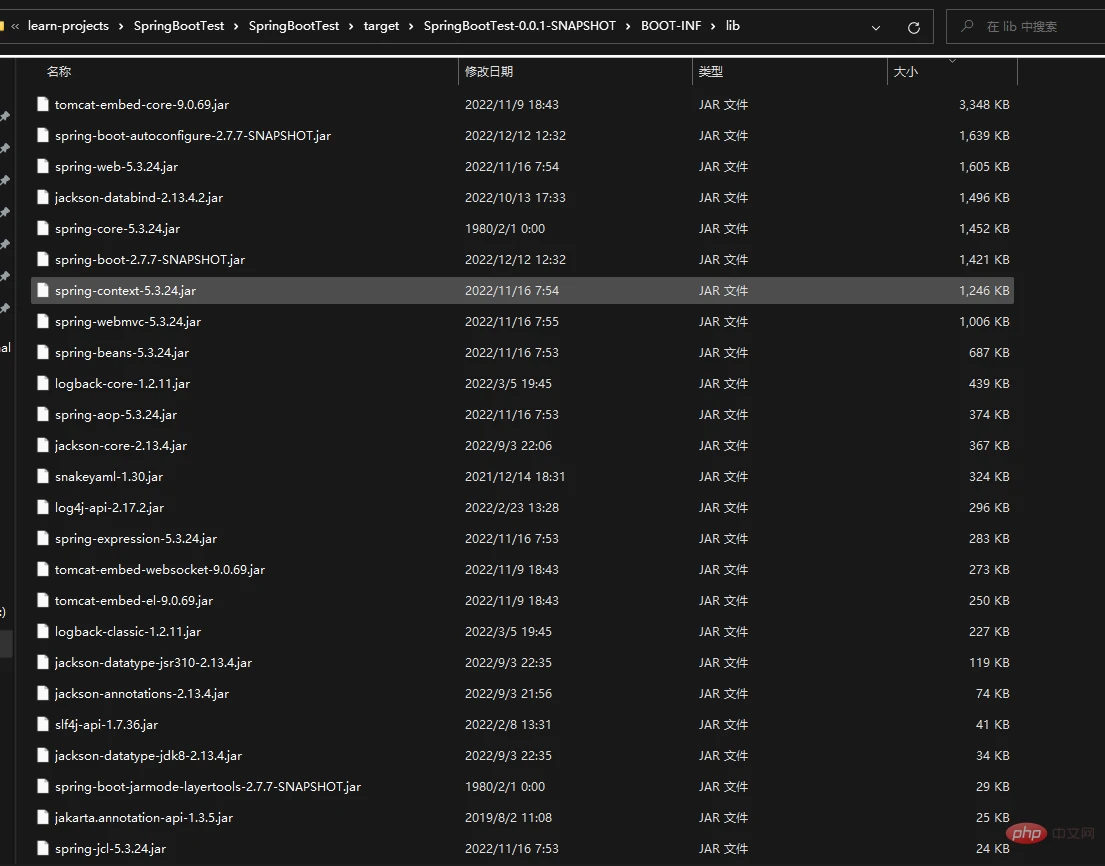Click file icon of slf4j-api-1.7.36.jar

pyautogui.click(x=42, y=724)
